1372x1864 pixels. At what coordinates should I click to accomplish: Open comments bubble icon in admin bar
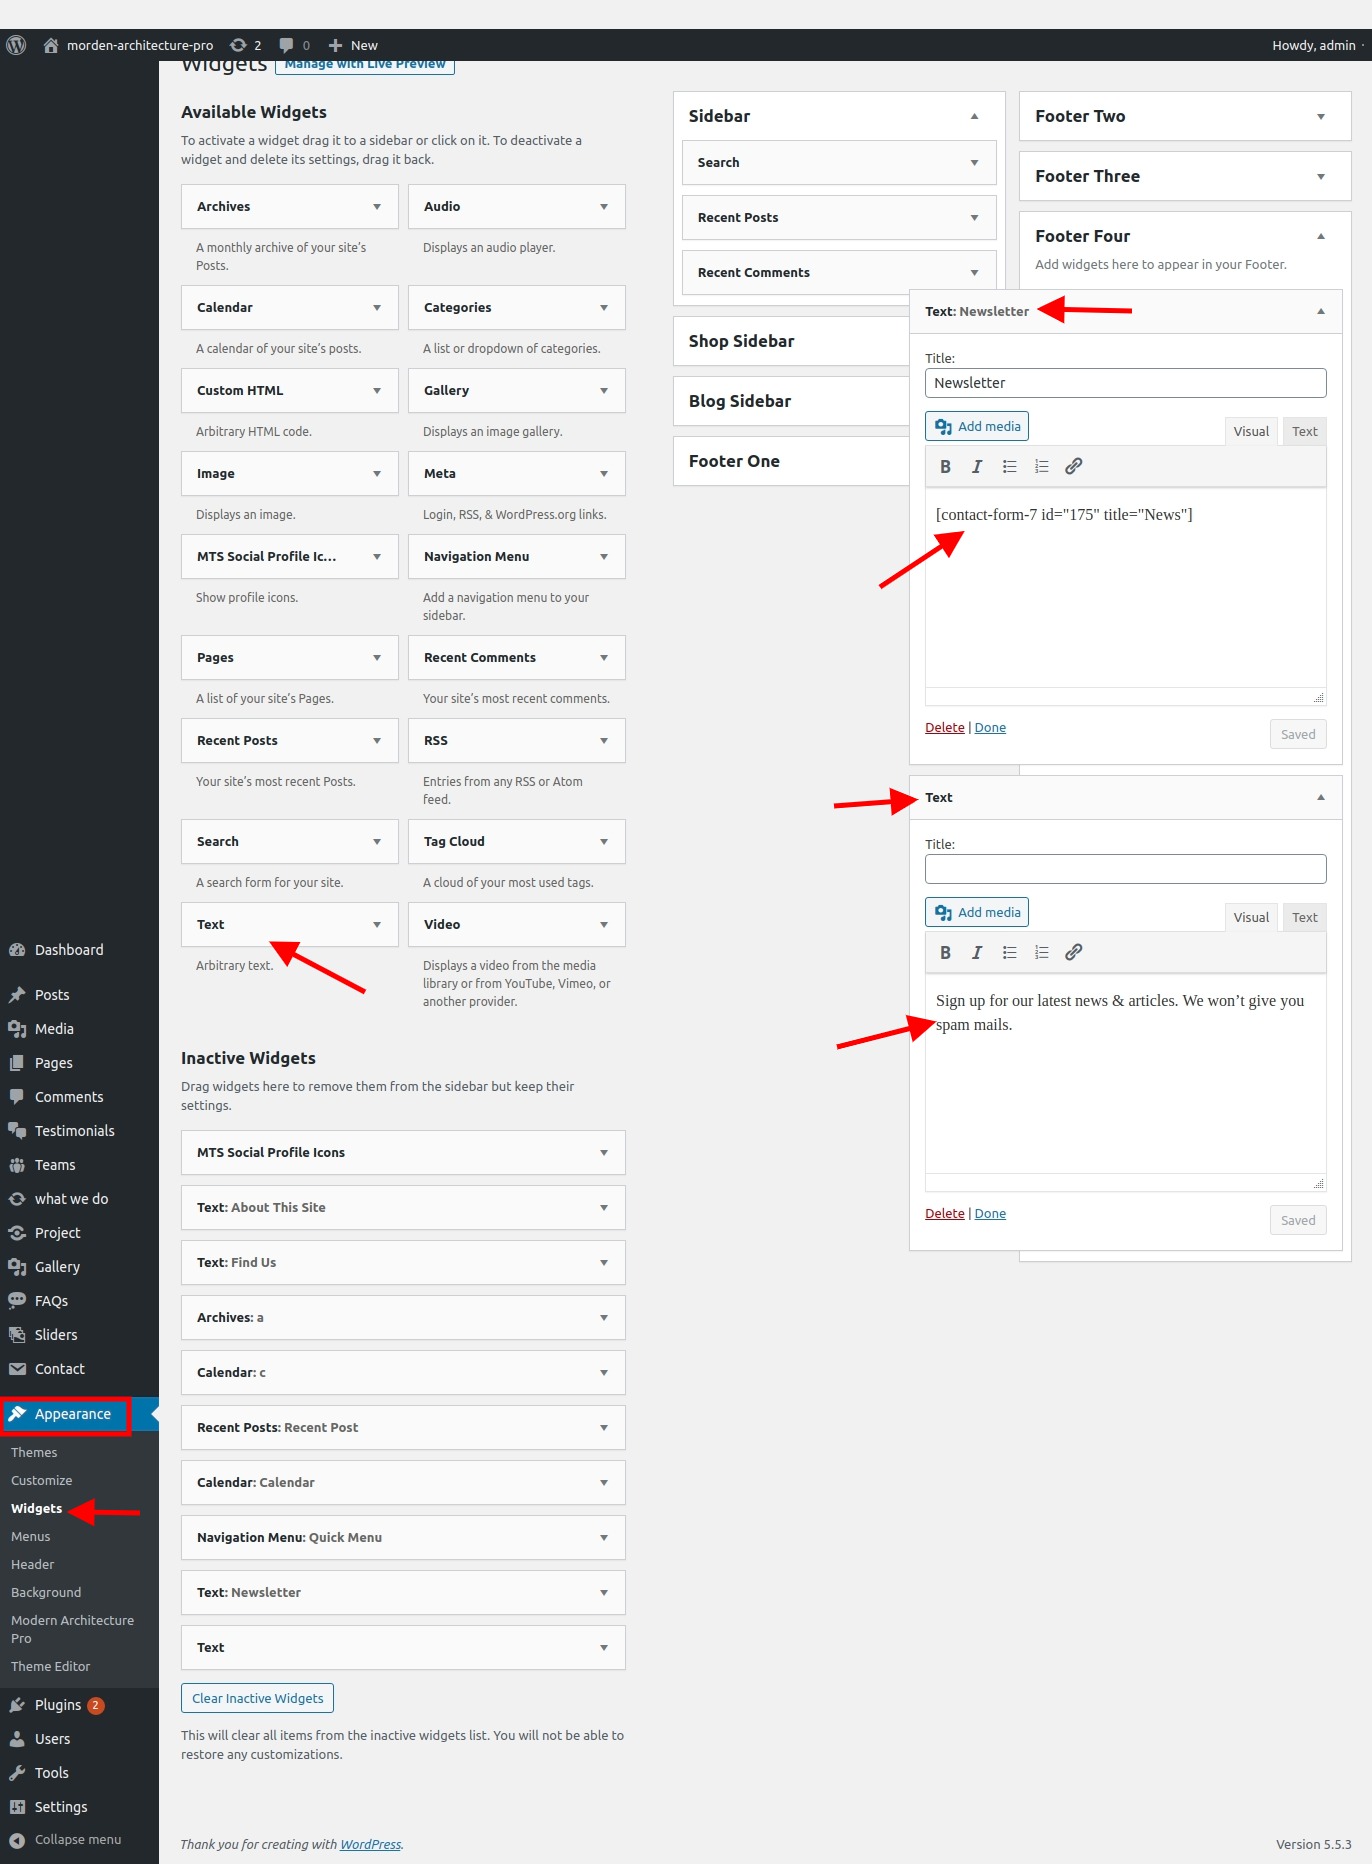coord(293,45)
